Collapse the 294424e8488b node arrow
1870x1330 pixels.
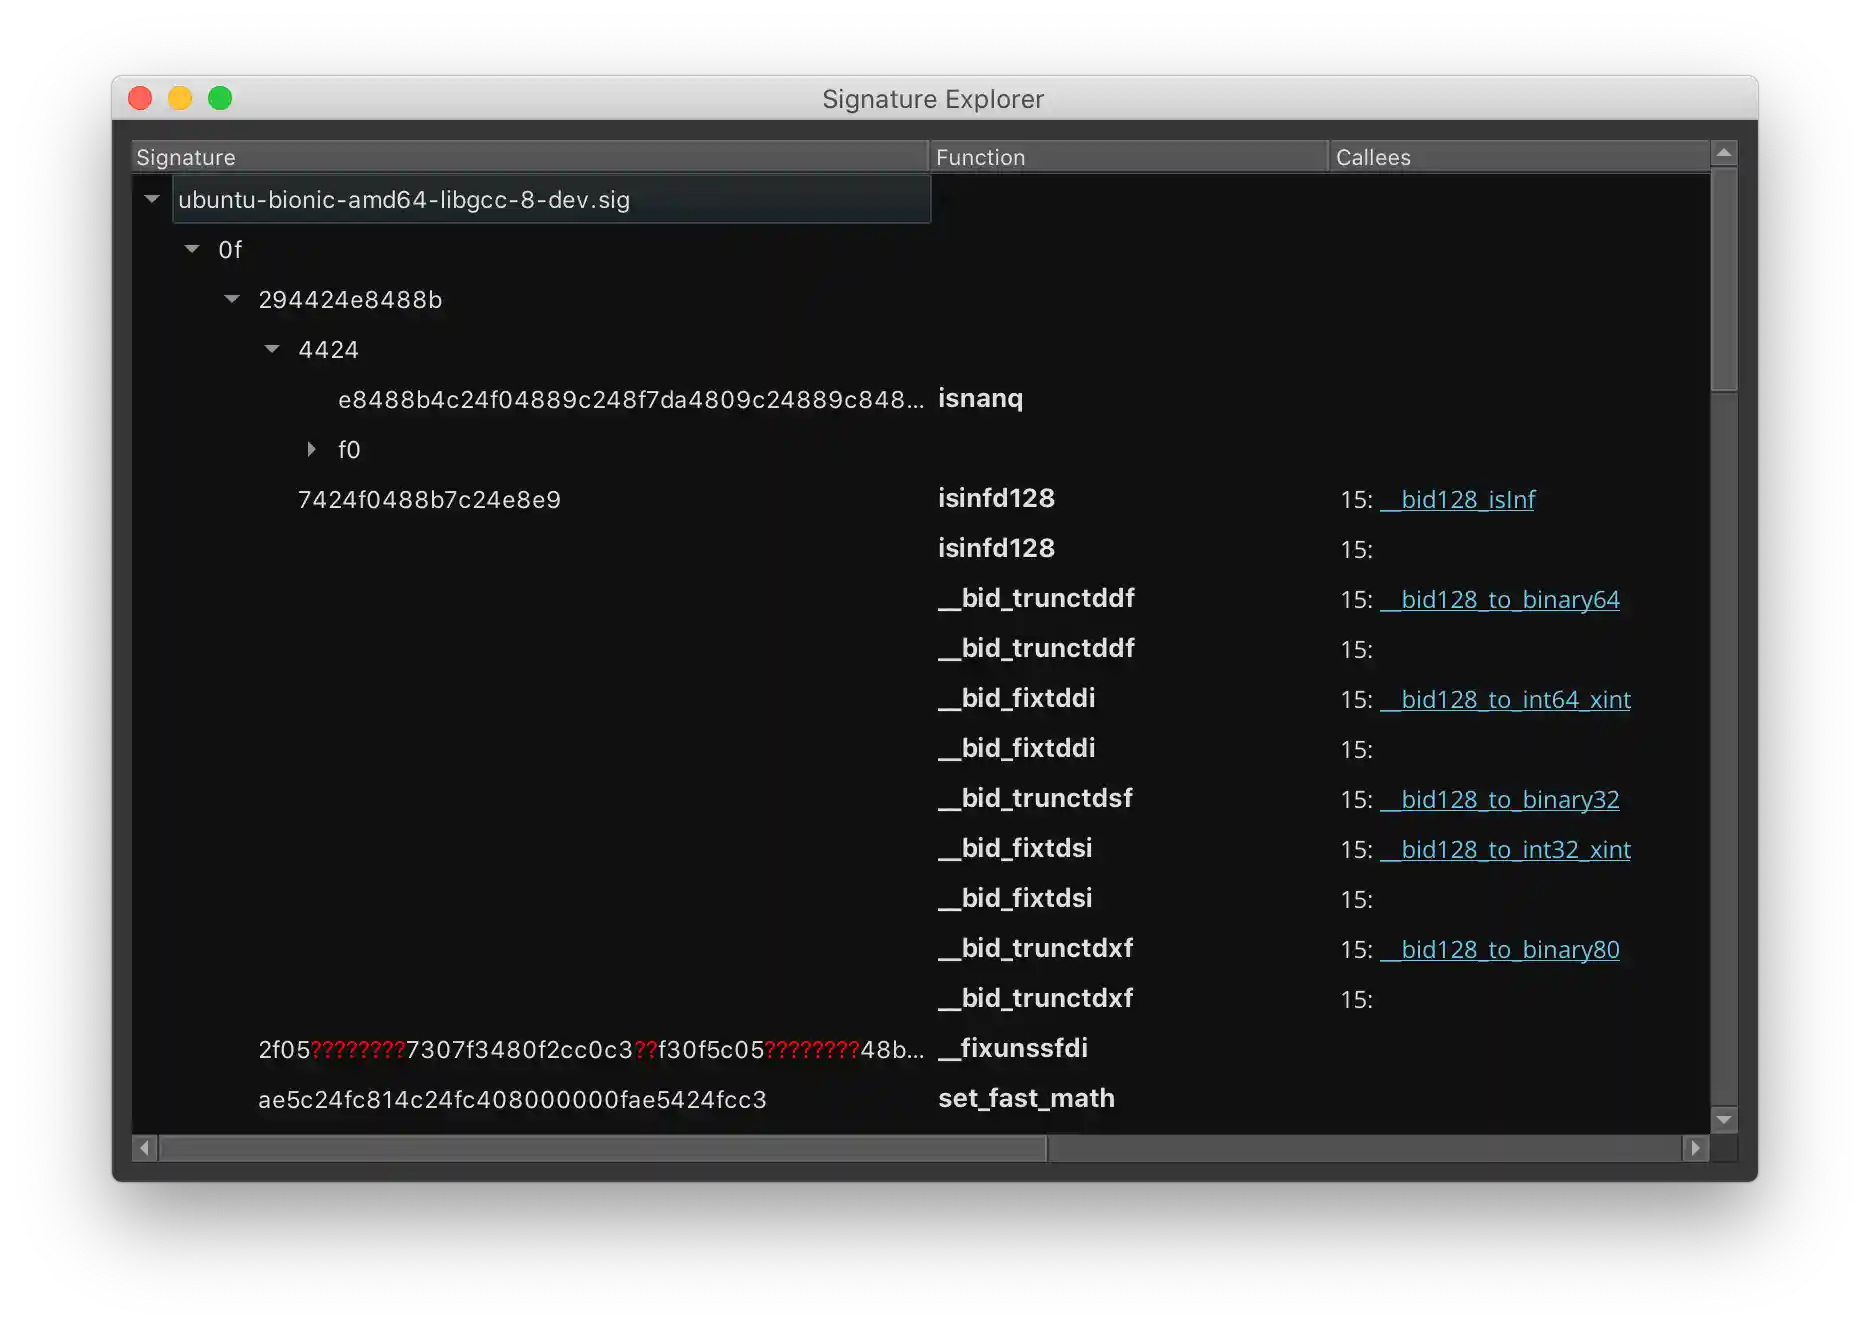[232, 299]
